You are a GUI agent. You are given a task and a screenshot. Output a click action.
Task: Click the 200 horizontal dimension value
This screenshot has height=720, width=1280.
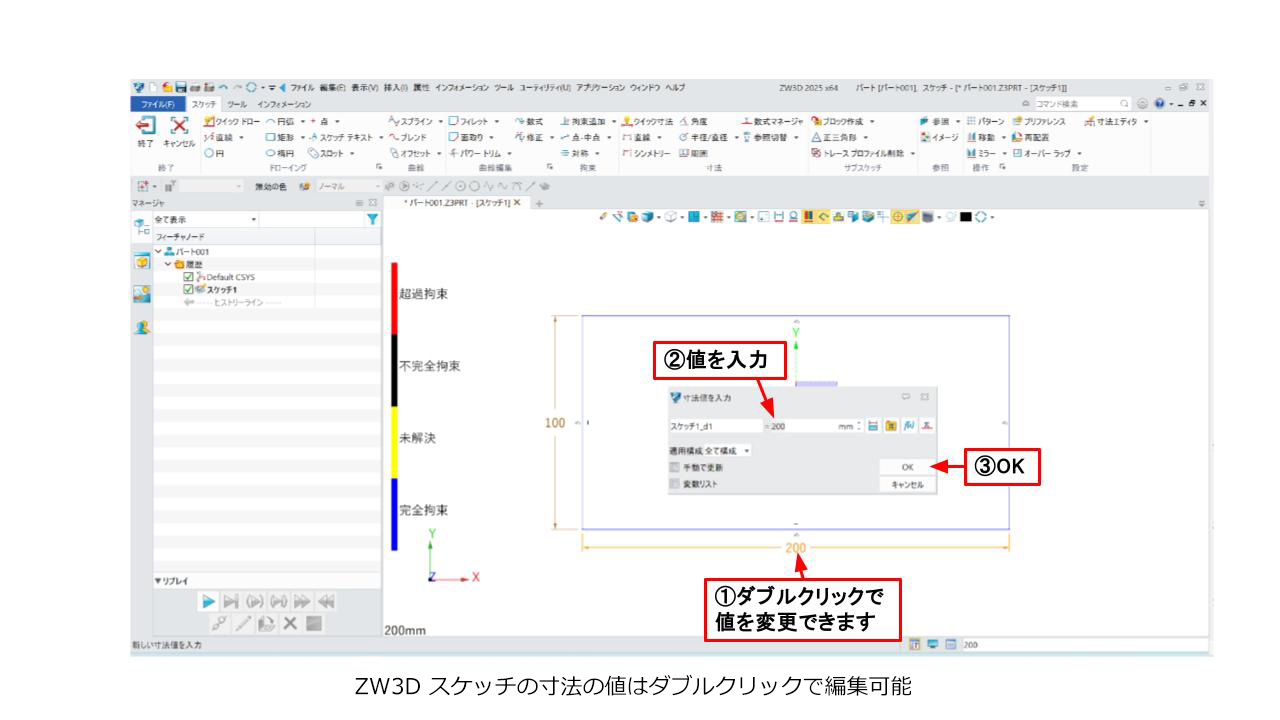click(795, 548)
